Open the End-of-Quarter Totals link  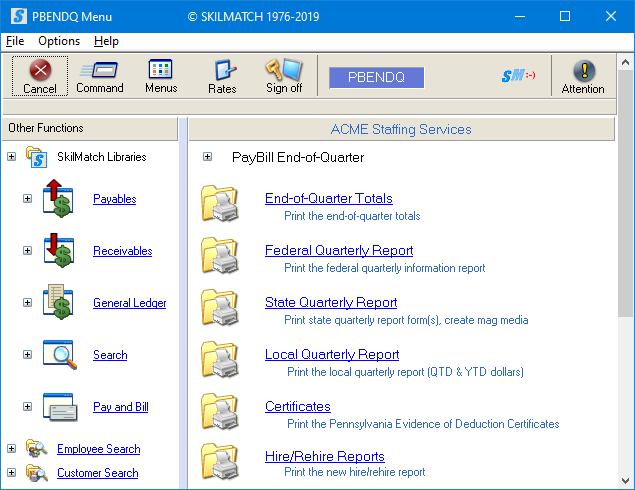click(x=328, y=198)
